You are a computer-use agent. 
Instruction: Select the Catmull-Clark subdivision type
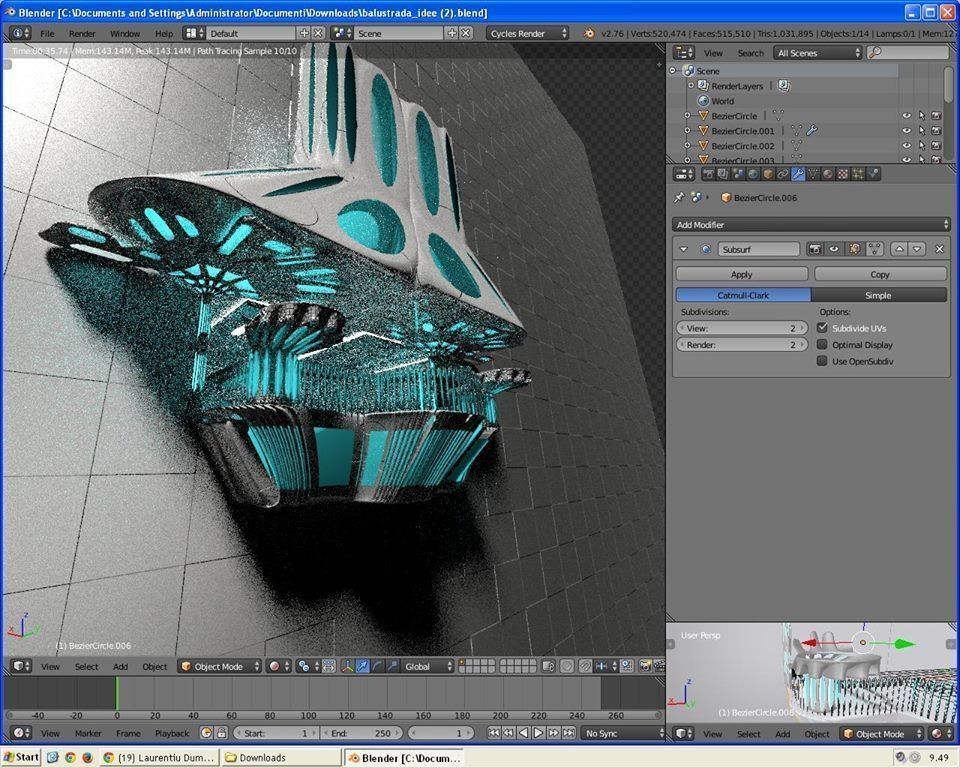743,295
